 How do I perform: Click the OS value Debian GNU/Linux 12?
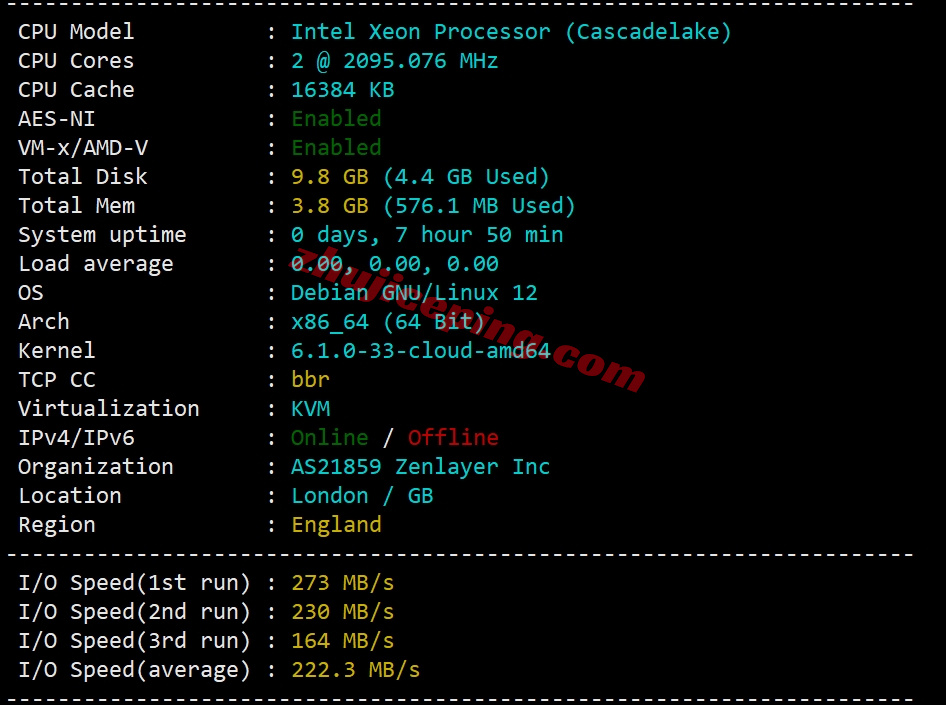pyautogui.click(x=414, y=293)
